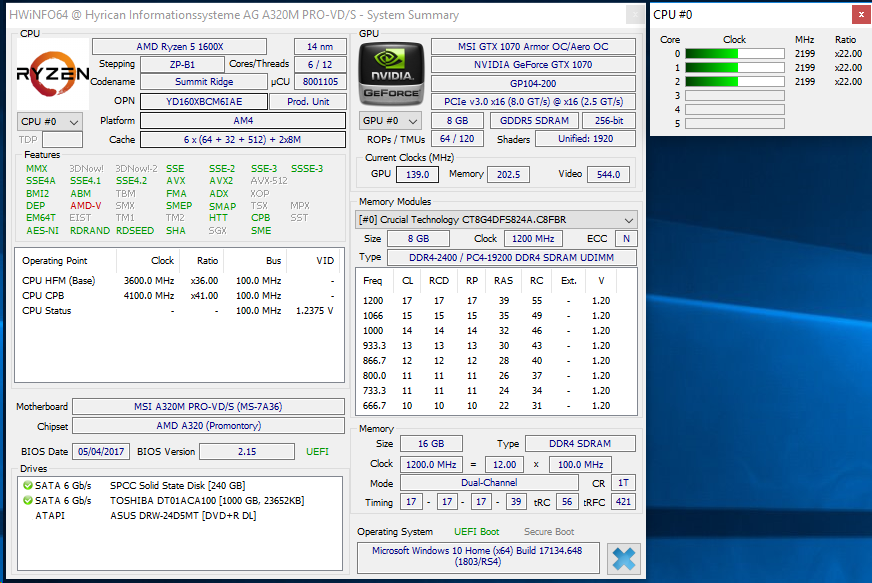Click the GP104-200 GPU chip field
The width and height of the screenshot is (872, 583).
pyautogui.click(x=533, y=83)
